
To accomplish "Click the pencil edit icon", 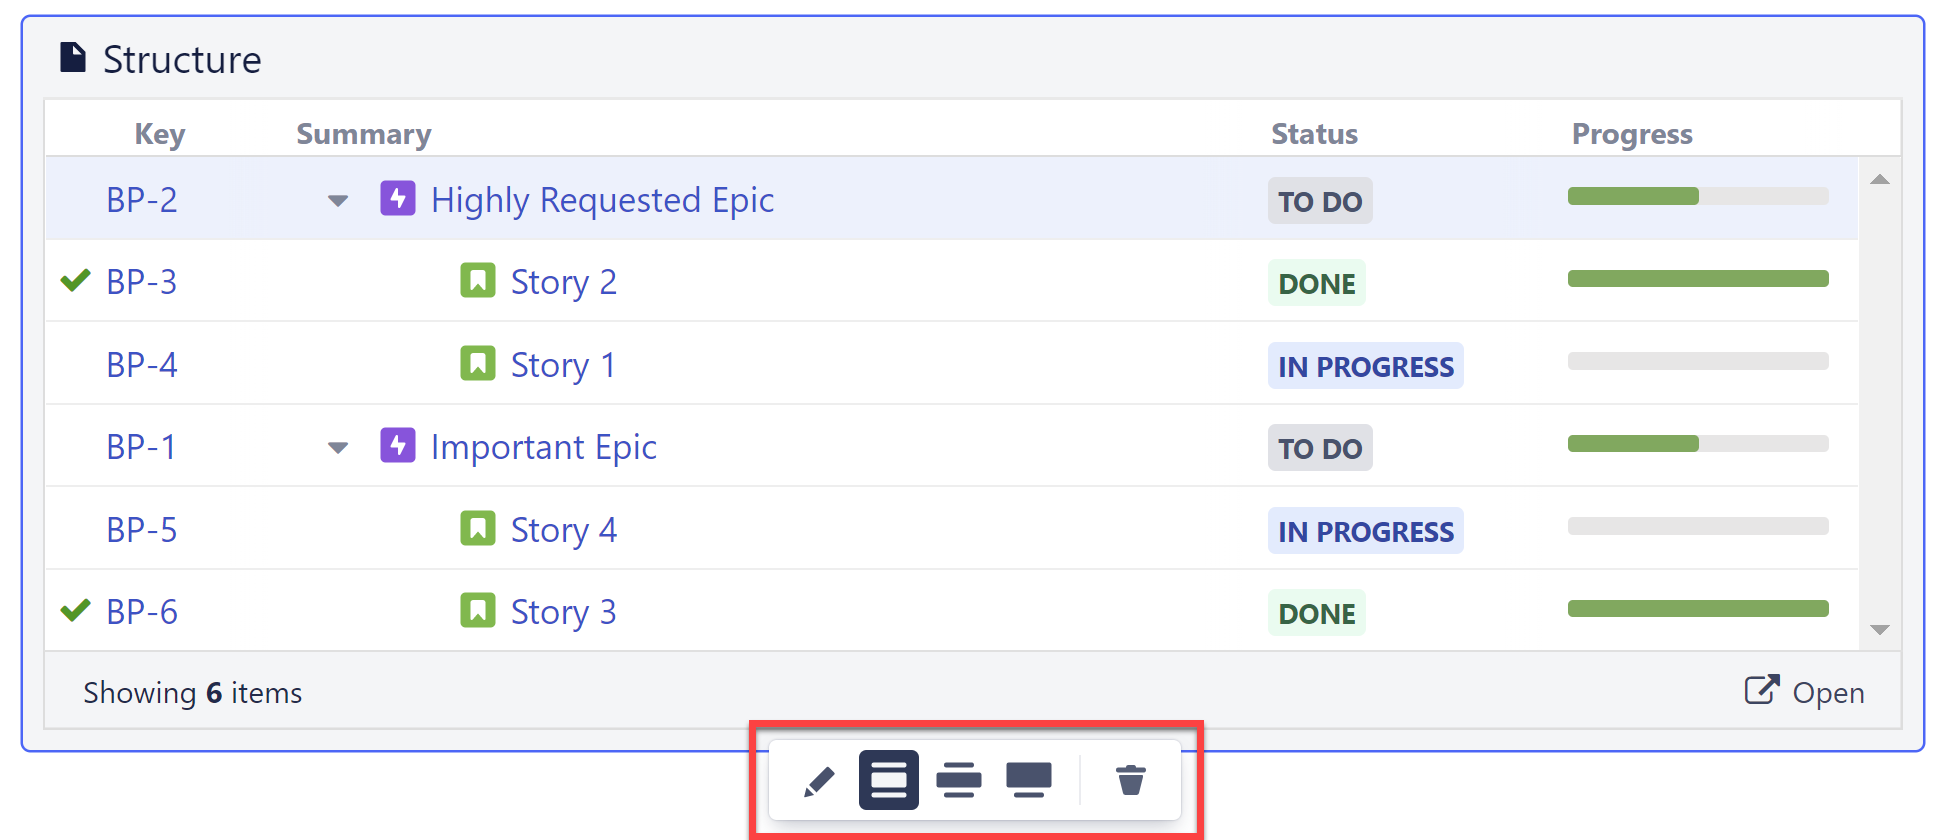I will (x=819, y=780).
